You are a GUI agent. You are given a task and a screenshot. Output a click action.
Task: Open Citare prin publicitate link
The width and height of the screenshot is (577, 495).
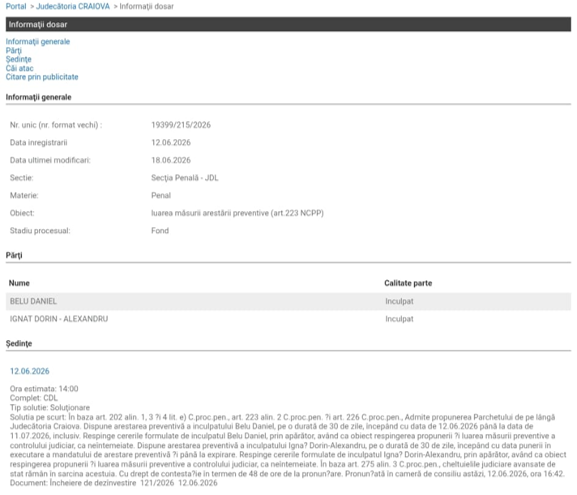tap(42, 77)
